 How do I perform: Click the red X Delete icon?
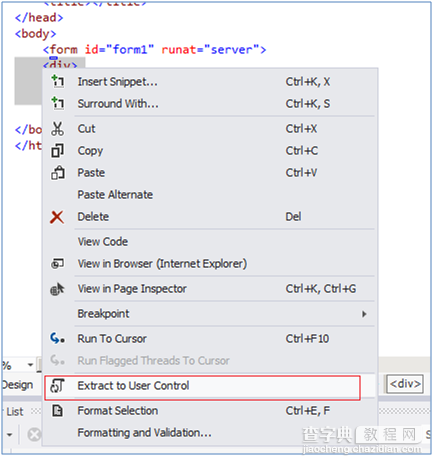coord(57,217)
